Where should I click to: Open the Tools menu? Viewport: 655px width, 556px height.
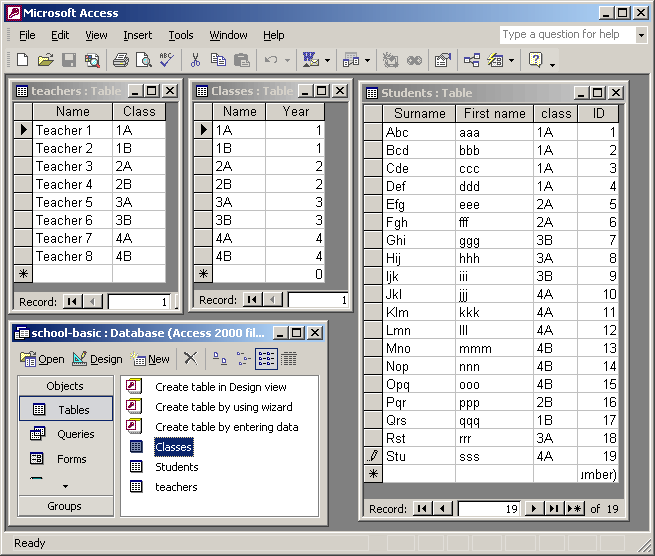[180, 35]
